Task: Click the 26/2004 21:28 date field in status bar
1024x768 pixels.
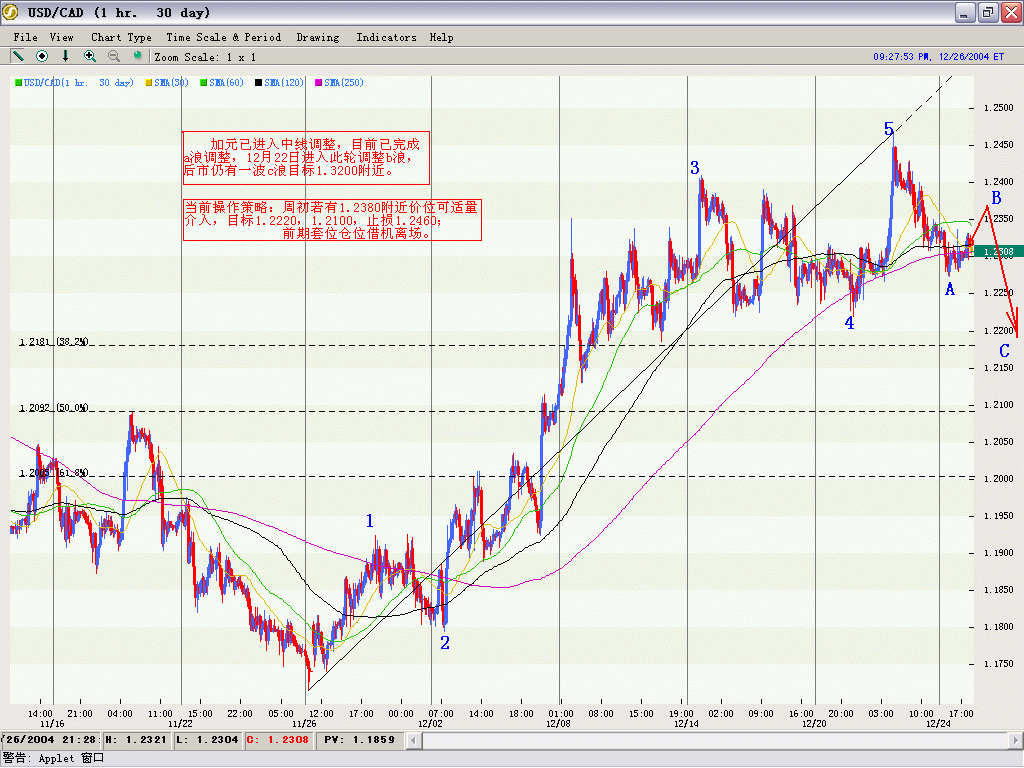Action: (51, 740)
